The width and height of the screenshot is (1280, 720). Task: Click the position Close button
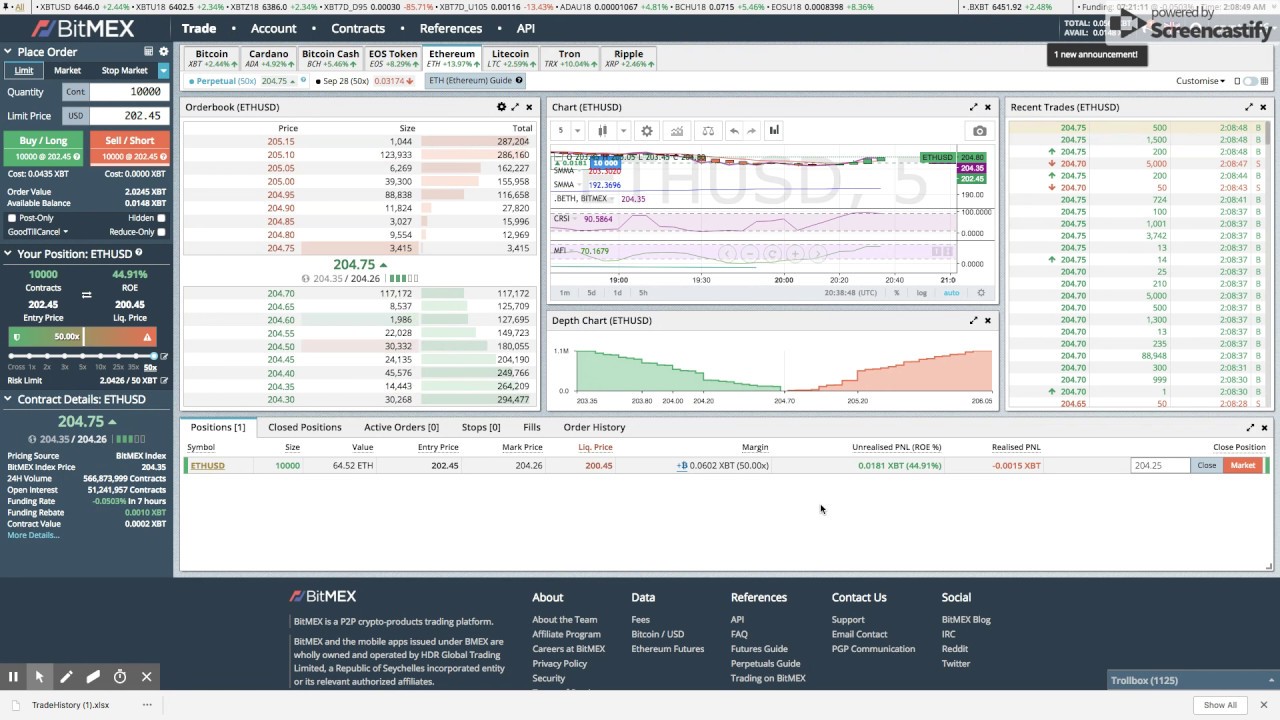(x=1207, y=465)
